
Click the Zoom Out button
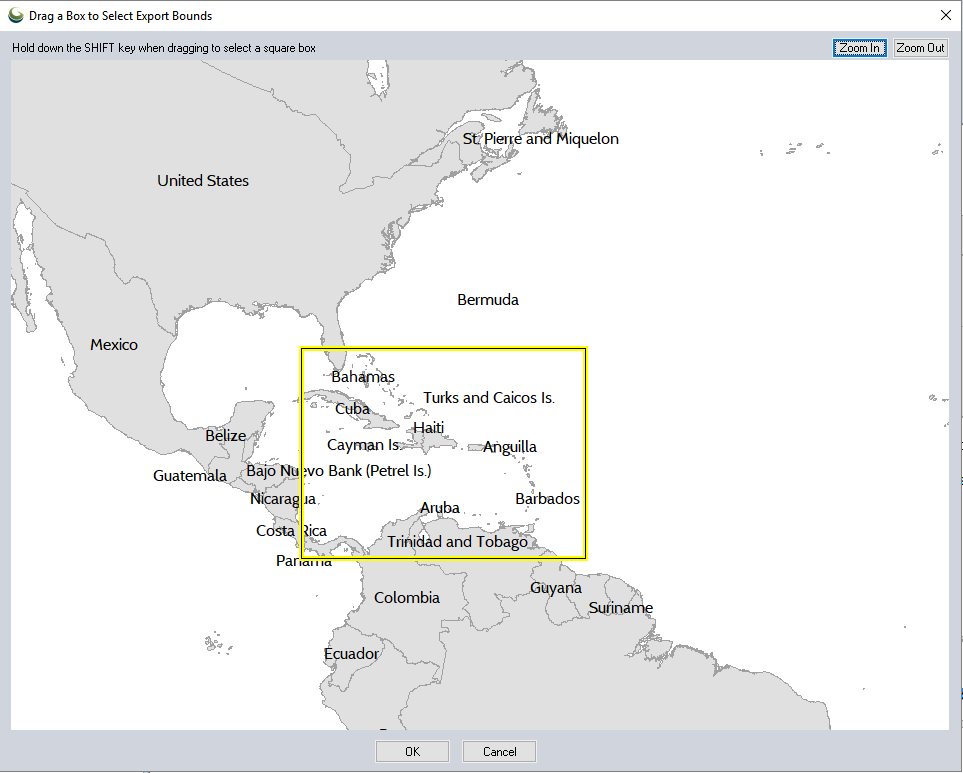click(x=920, y=48)
